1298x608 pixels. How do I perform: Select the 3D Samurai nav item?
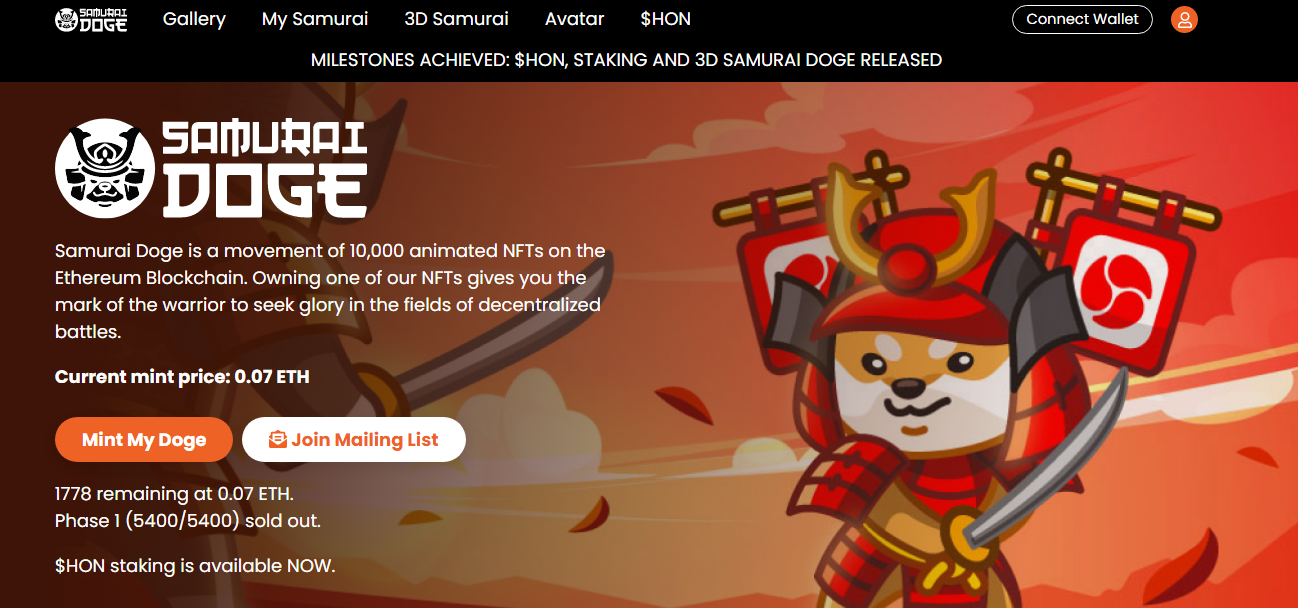[x=456, y=19]
